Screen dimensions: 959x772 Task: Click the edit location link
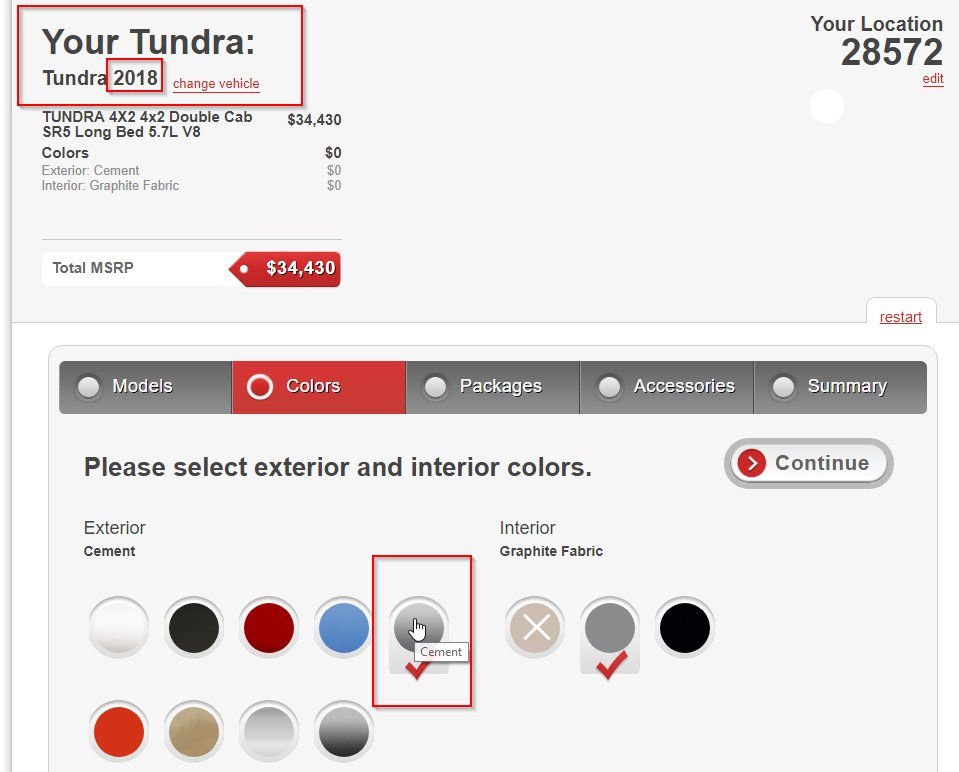(x=933, y=79)
